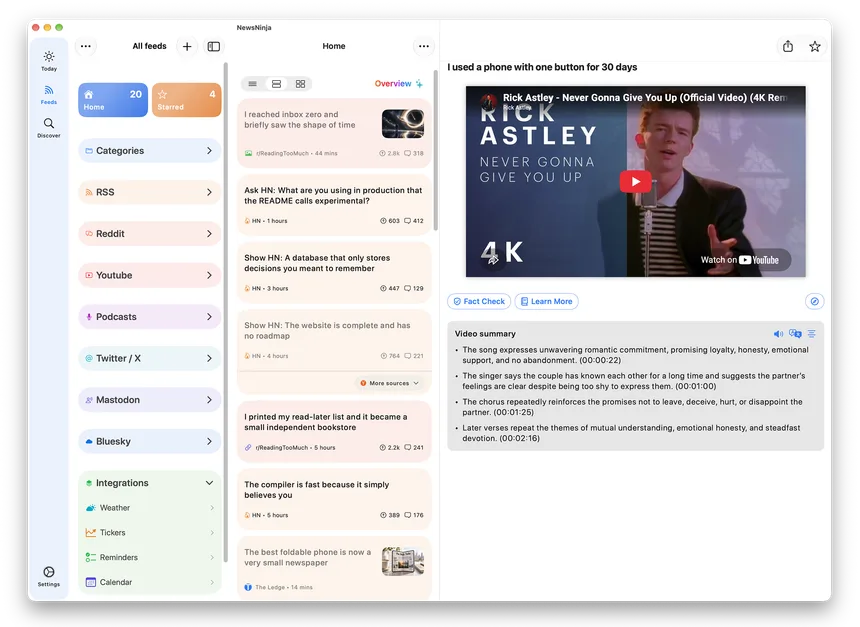Star the current article

(x=814, y=47)
